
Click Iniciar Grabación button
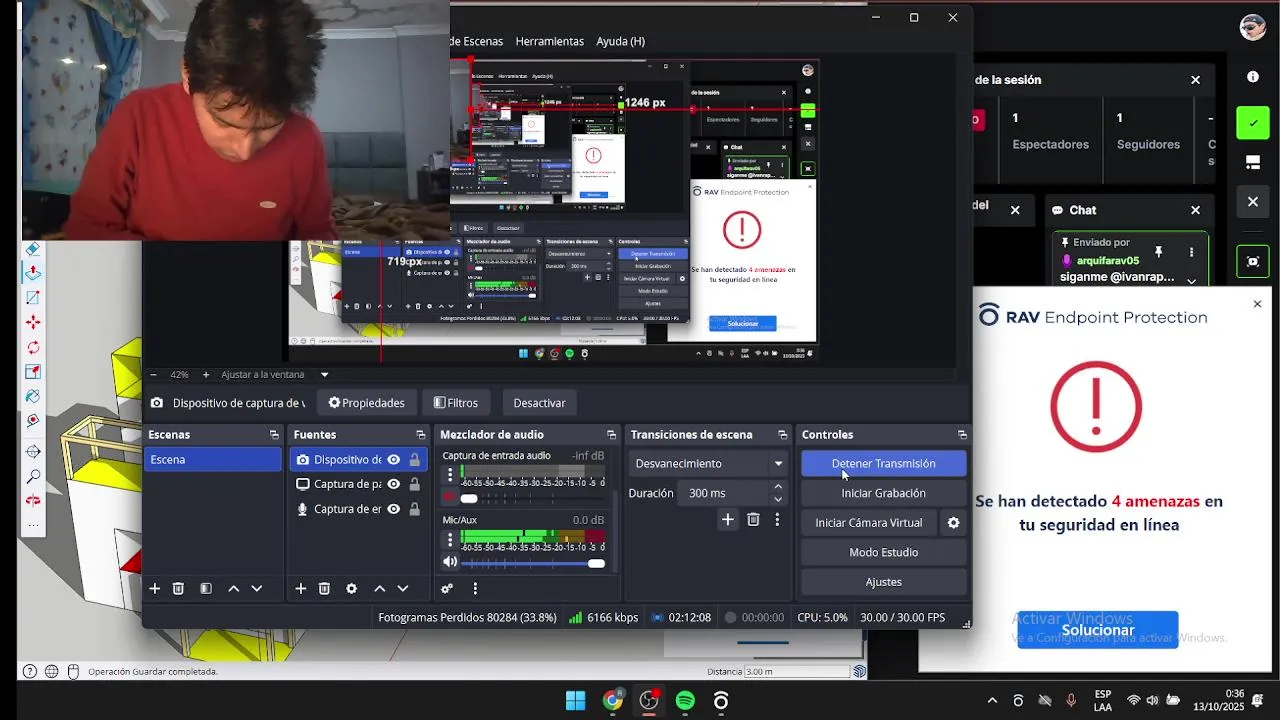pyautogui.click(x=884, y=493)
